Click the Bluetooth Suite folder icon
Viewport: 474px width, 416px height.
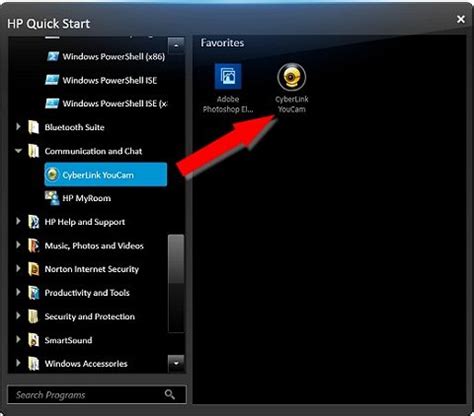tap(33, 127)
